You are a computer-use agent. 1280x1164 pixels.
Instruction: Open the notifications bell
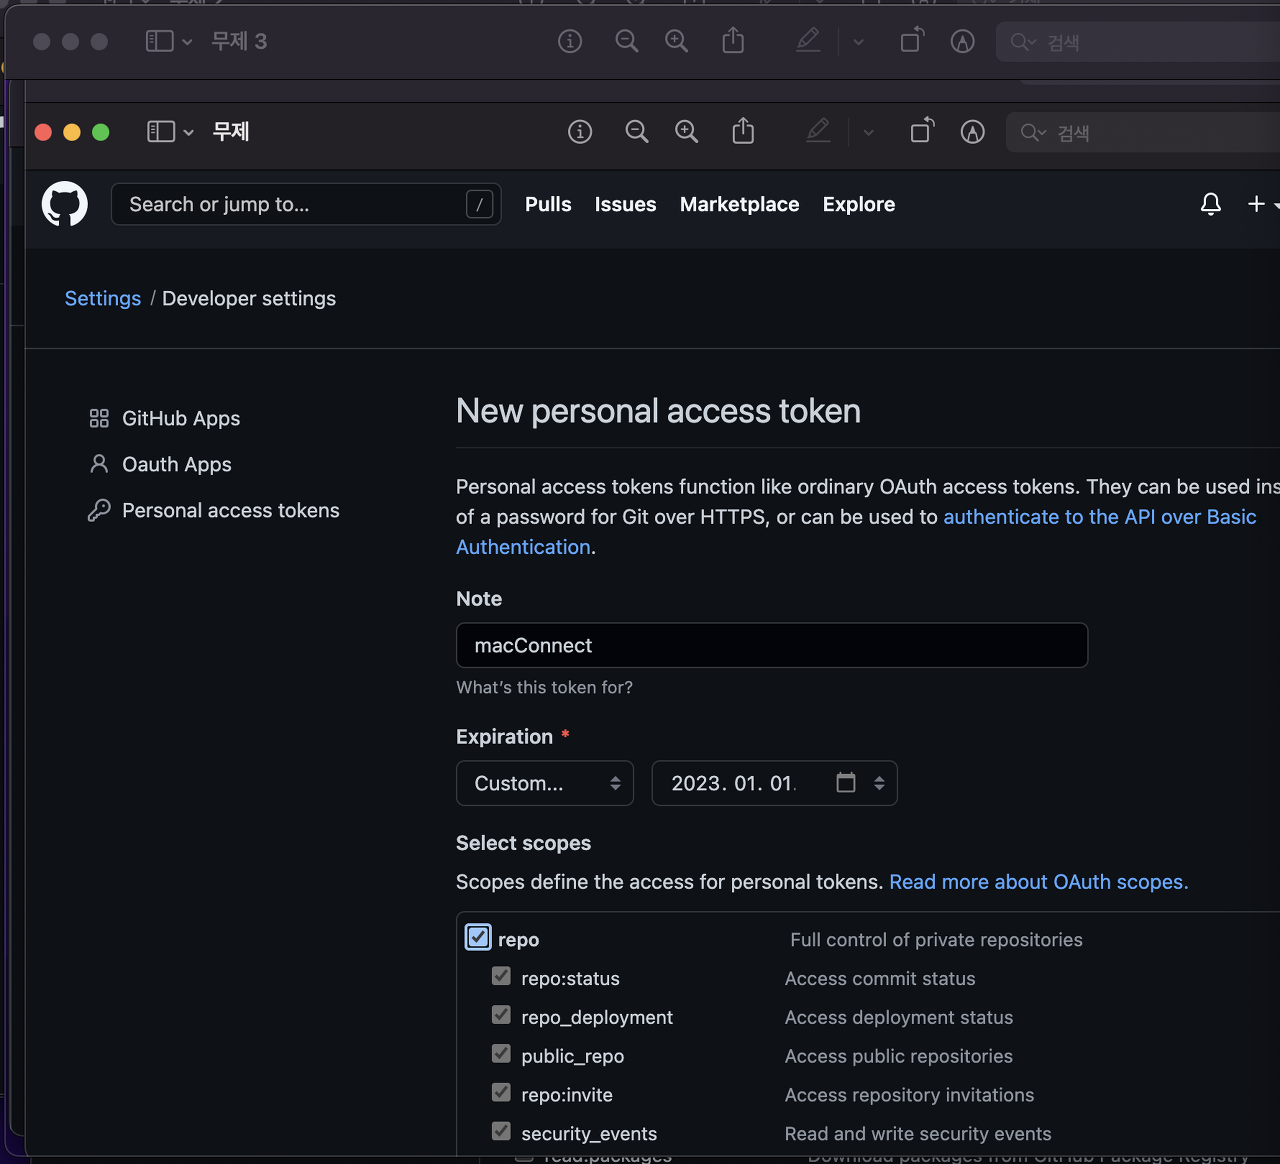[x=1211, y=204]
